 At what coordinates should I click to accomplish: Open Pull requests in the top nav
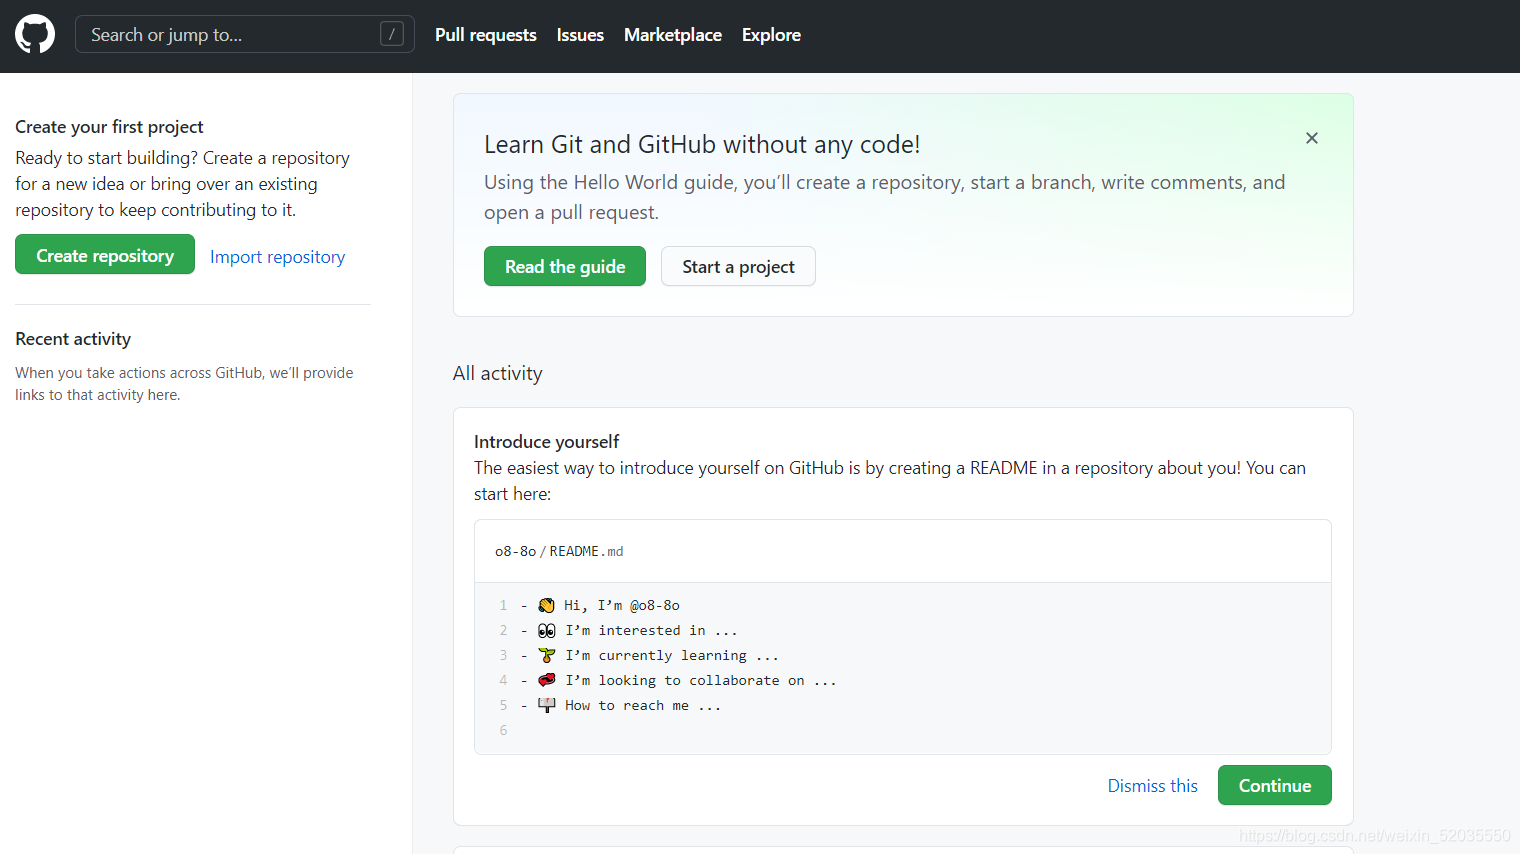pos(486,35)
